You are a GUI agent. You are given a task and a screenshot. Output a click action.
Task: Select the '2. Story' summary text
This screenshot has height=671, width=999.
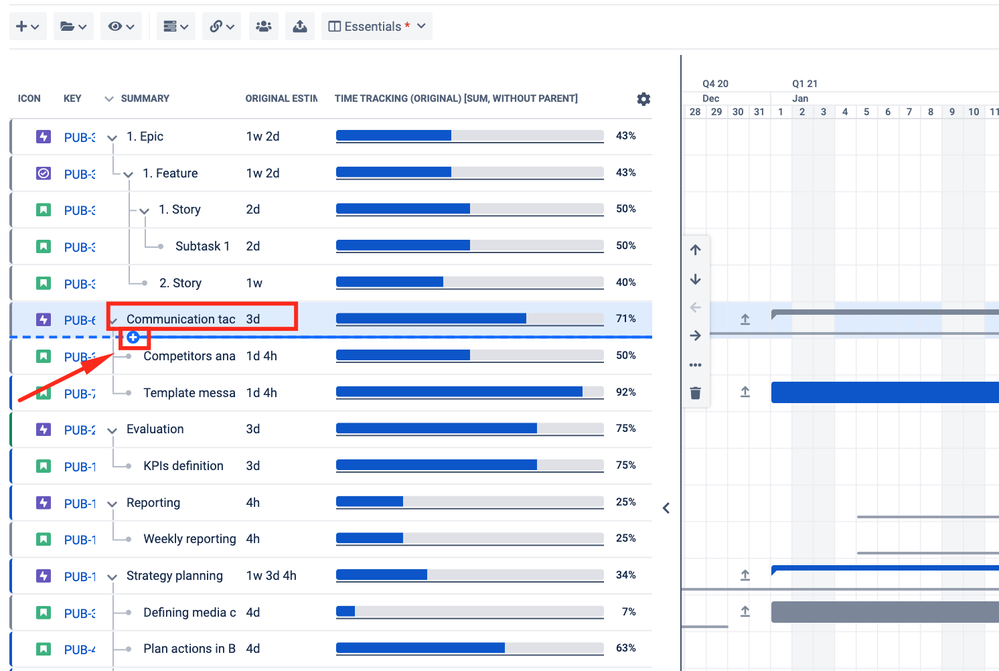[180, 283]
